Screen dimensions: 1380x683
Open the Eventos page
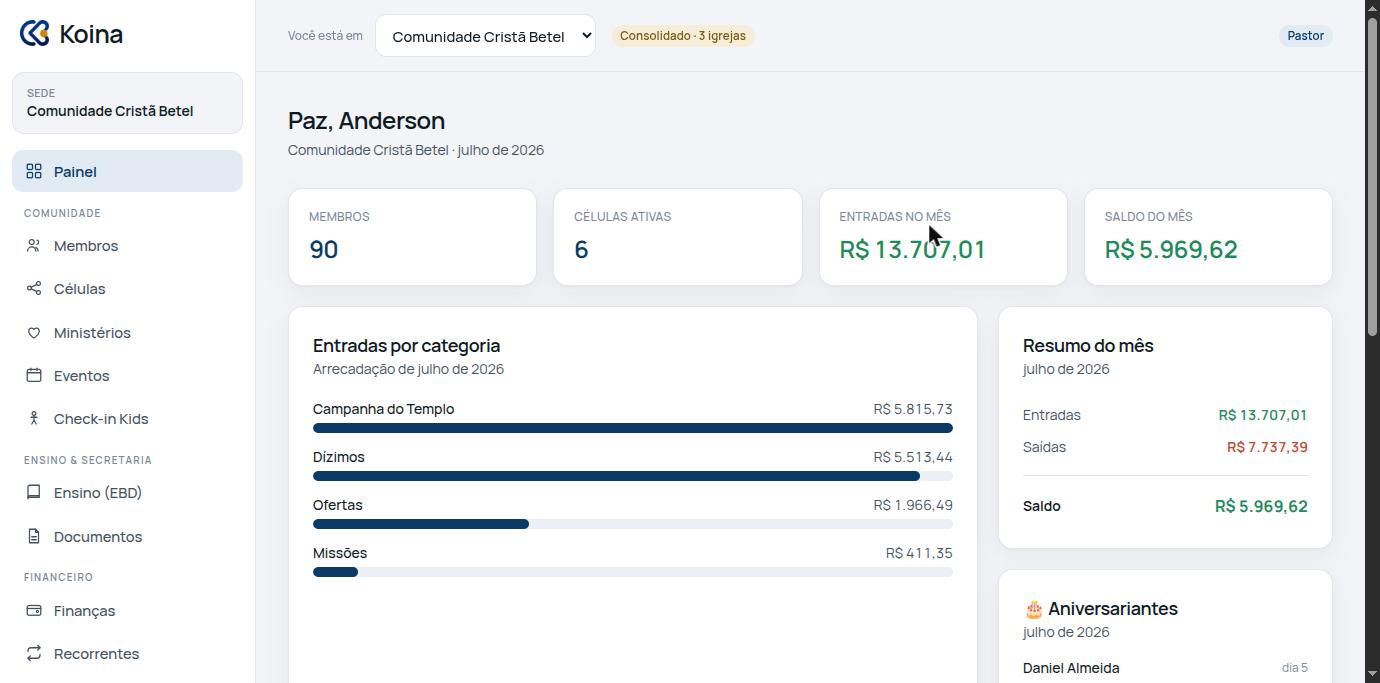click(127, 375)
